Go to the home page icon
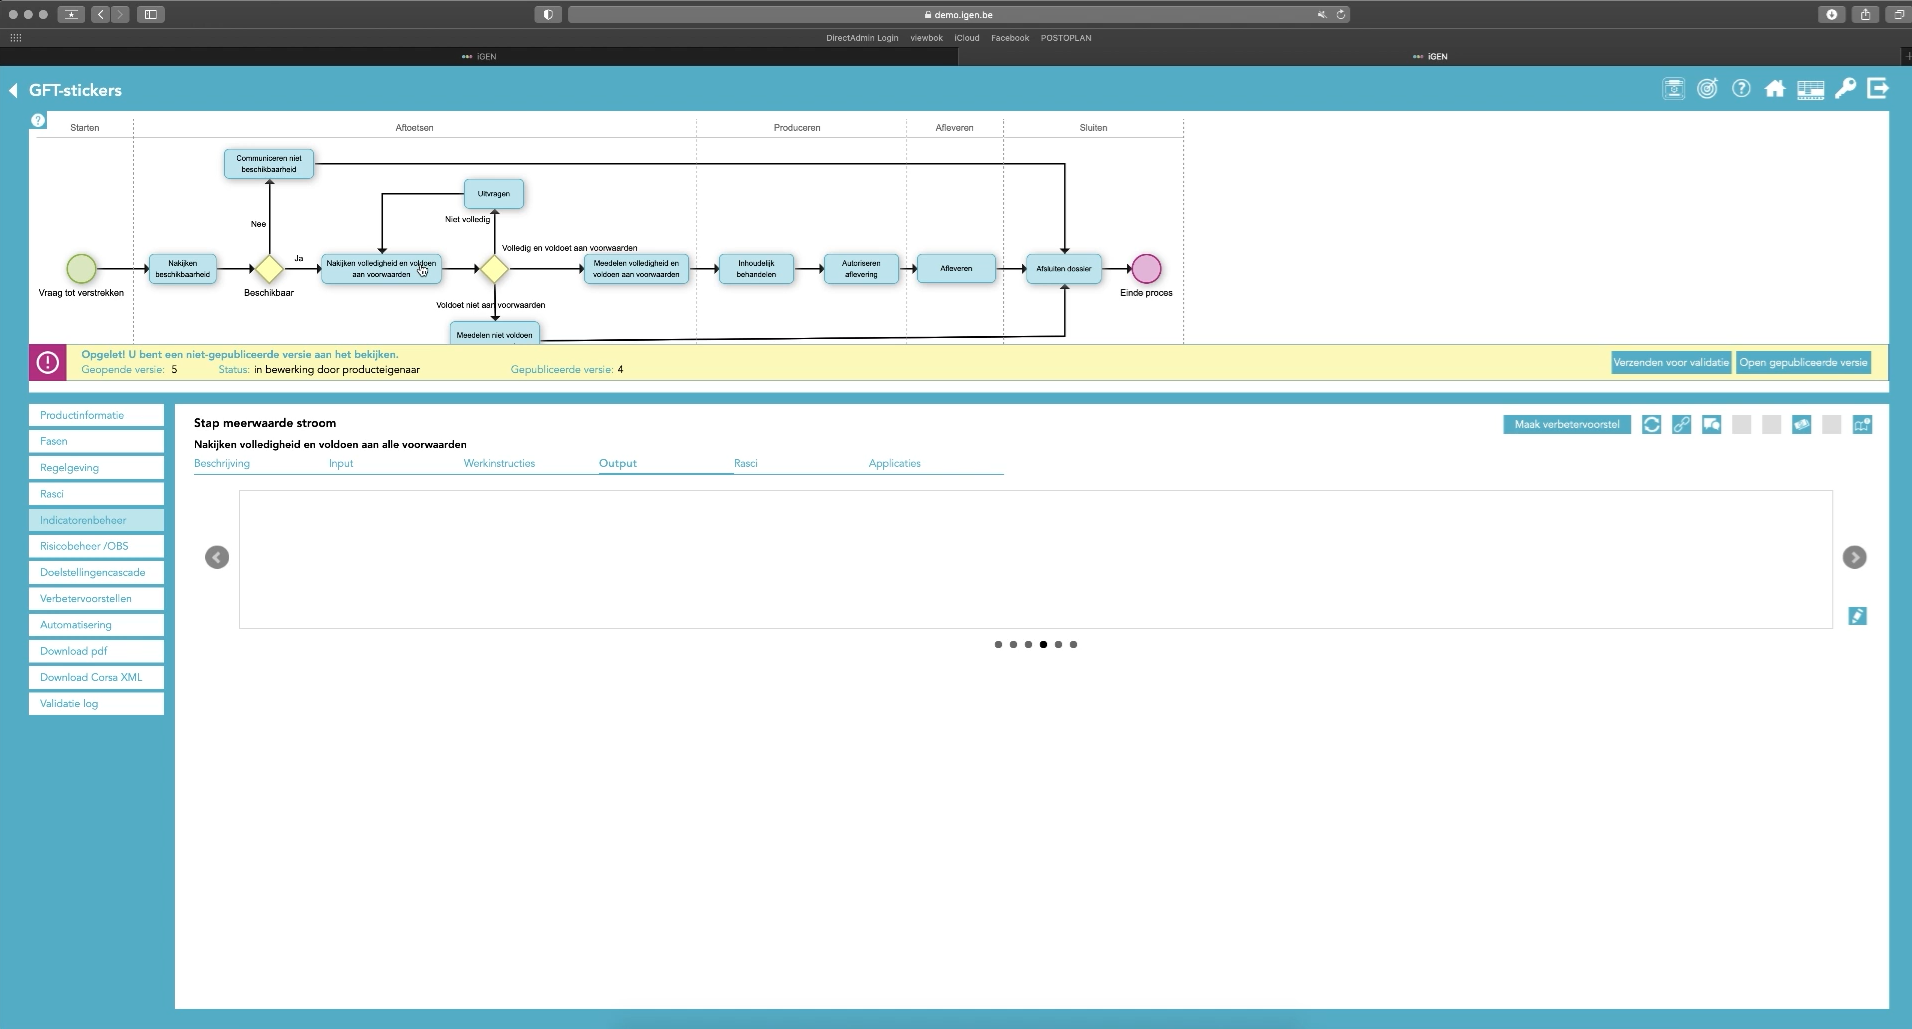Image resolution: width=1912 pixels, height=1029 pixels. click(x=1775, y=89)
